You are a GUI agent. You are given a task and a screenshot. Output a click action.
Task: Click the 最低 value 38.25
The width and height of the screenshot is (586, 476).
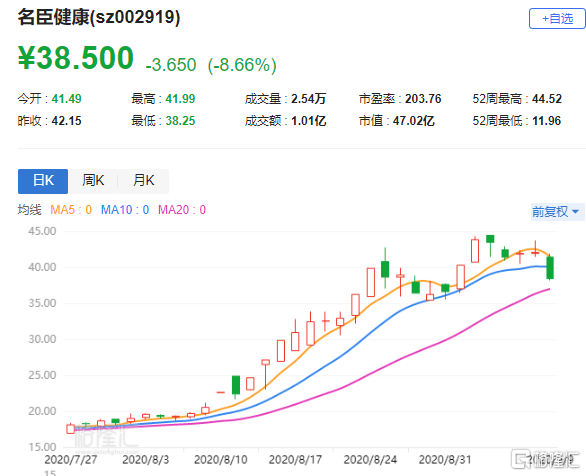(x=180, y=121)
